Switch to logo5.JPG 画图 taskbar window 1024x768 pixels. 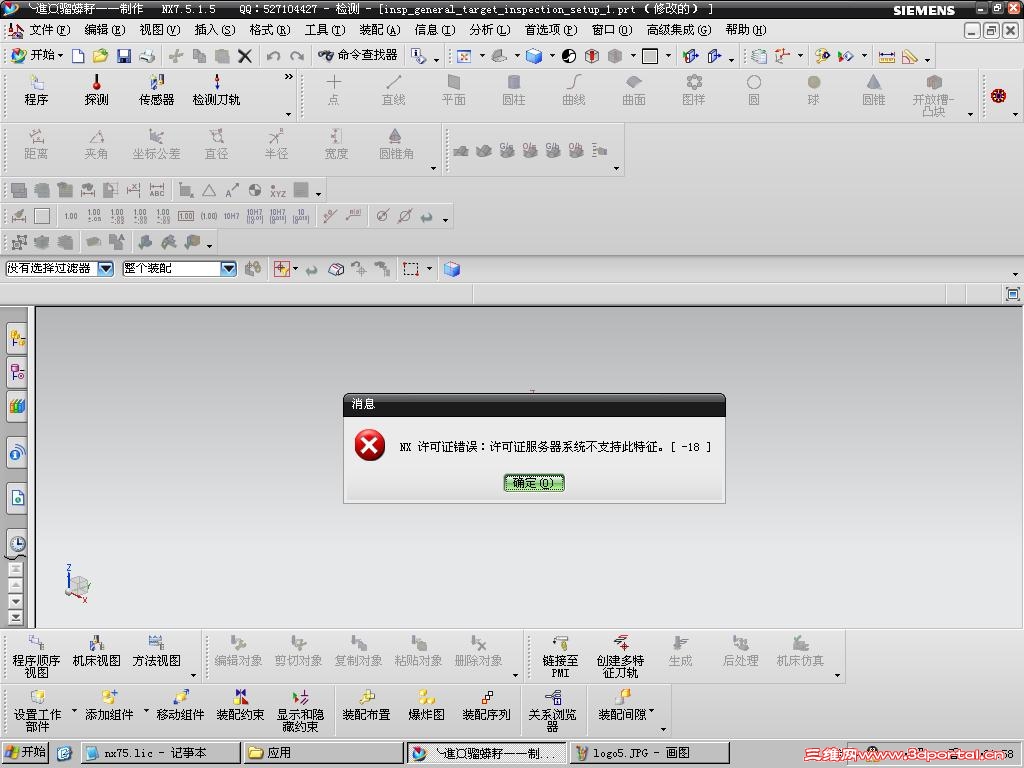click(x=650, y=753)
